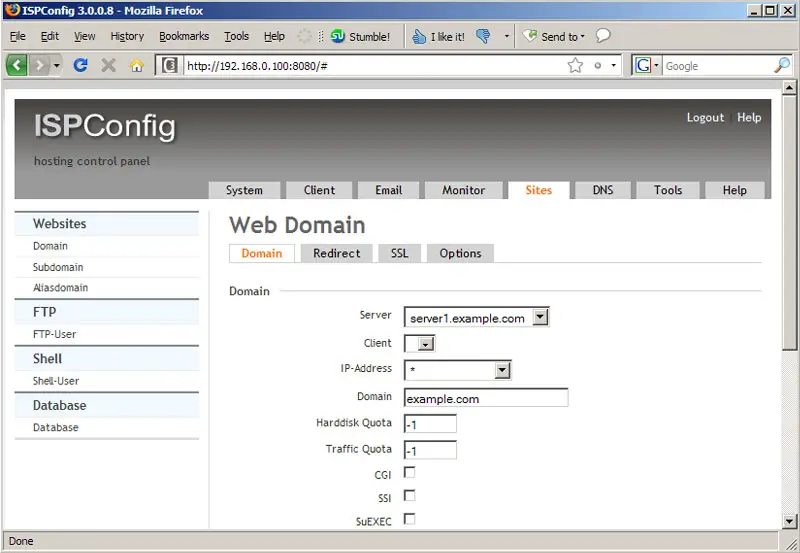Viewport: 800px width, 553px height.
Task: Click the Google search box
Action: point(718,66)
